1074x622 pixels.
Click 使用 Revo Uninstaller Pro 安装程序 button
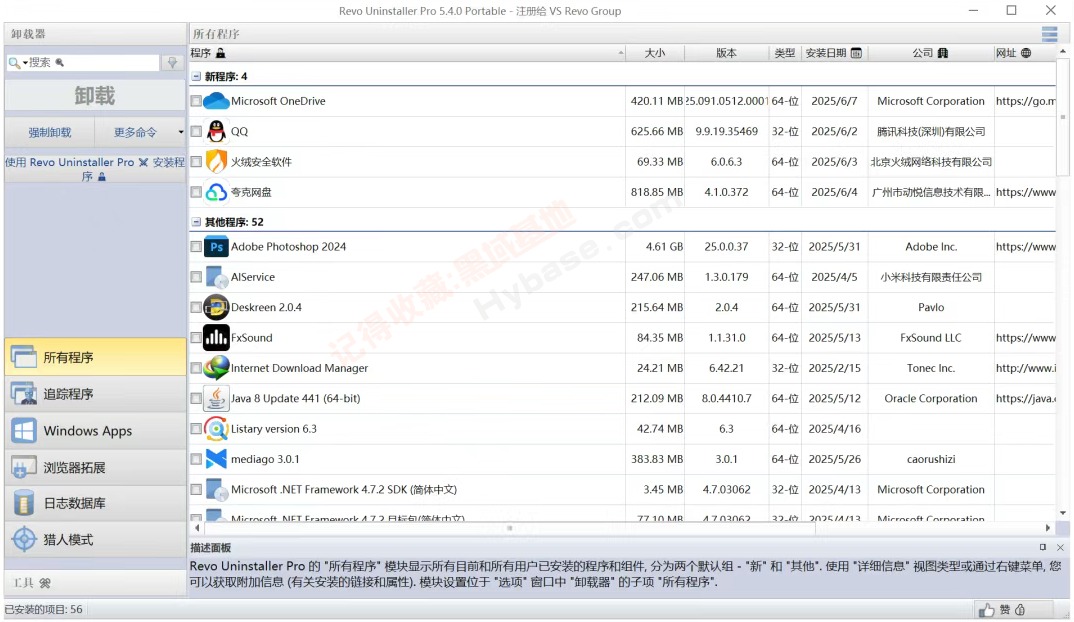(95, 169)
